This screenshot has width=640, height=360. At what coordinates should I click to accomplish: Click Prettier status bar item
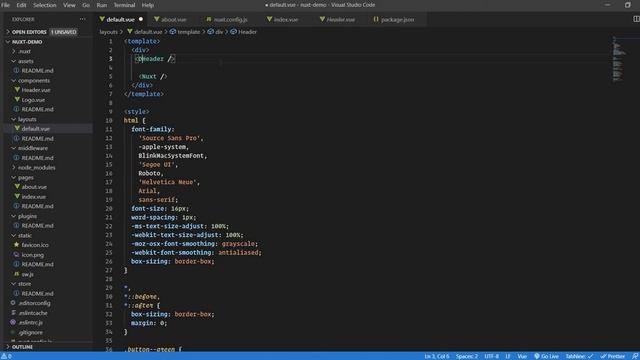(x=613, y=356)
